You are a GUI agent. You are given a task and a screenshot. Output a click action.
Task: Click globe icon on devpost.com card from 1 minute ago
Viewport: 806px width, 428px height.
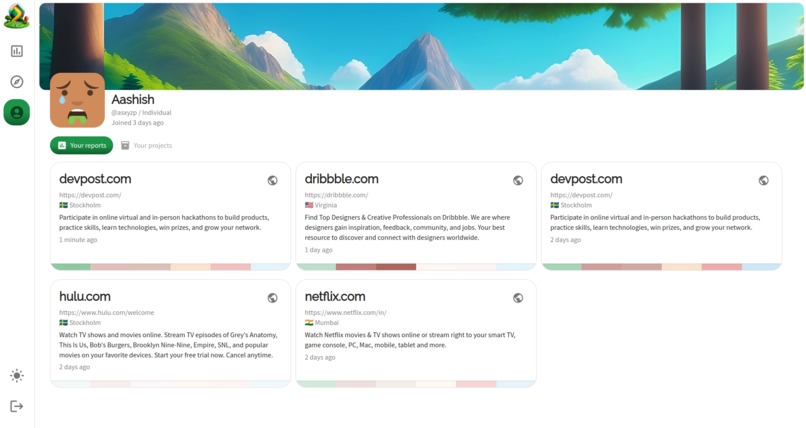272,180
